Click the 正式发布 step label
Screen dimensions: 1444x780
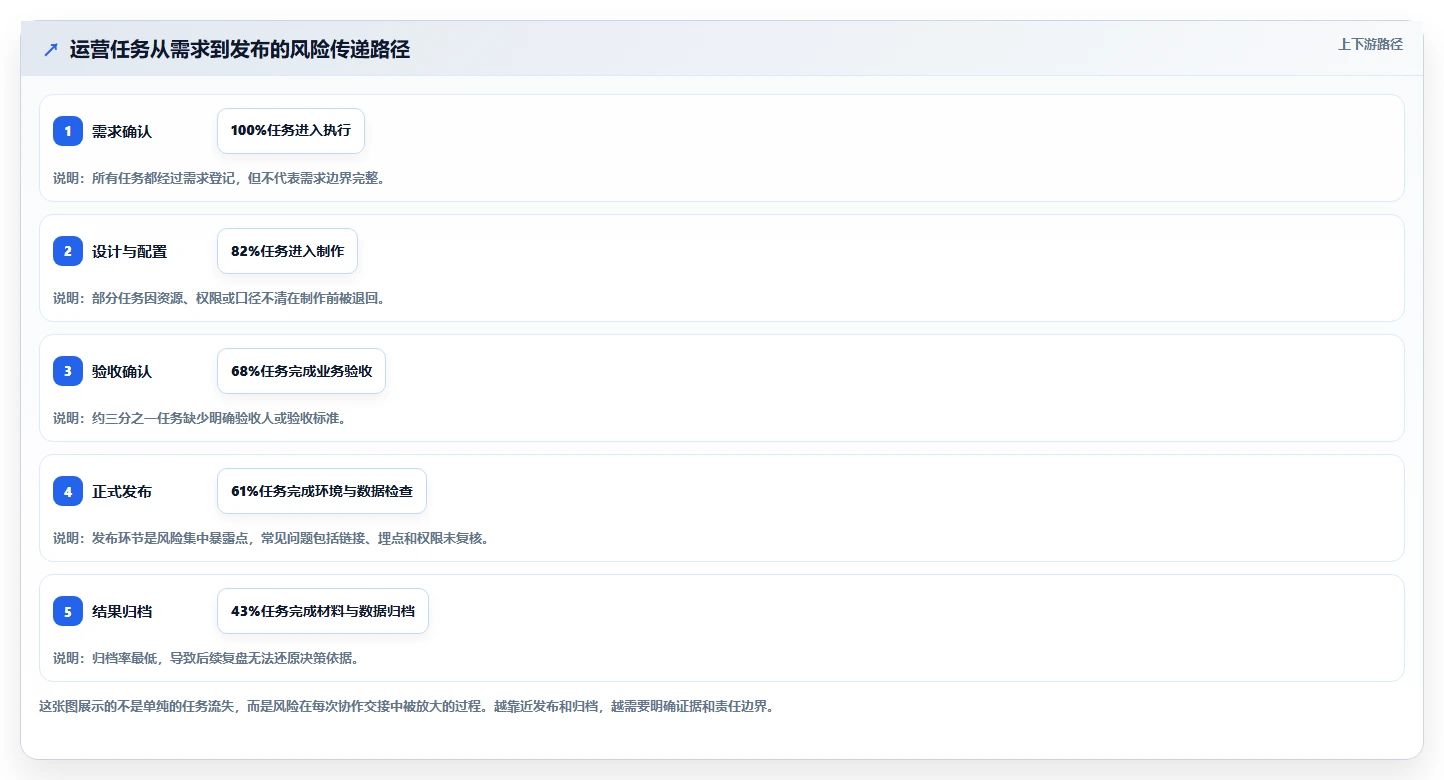122,491
